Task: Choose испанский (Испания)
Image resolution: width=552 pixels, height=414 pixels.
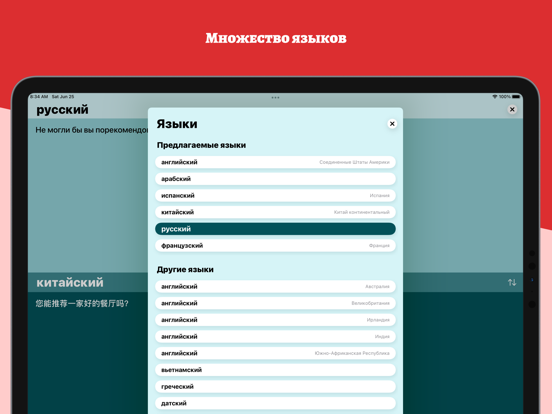Action: (x=275, y=195)
